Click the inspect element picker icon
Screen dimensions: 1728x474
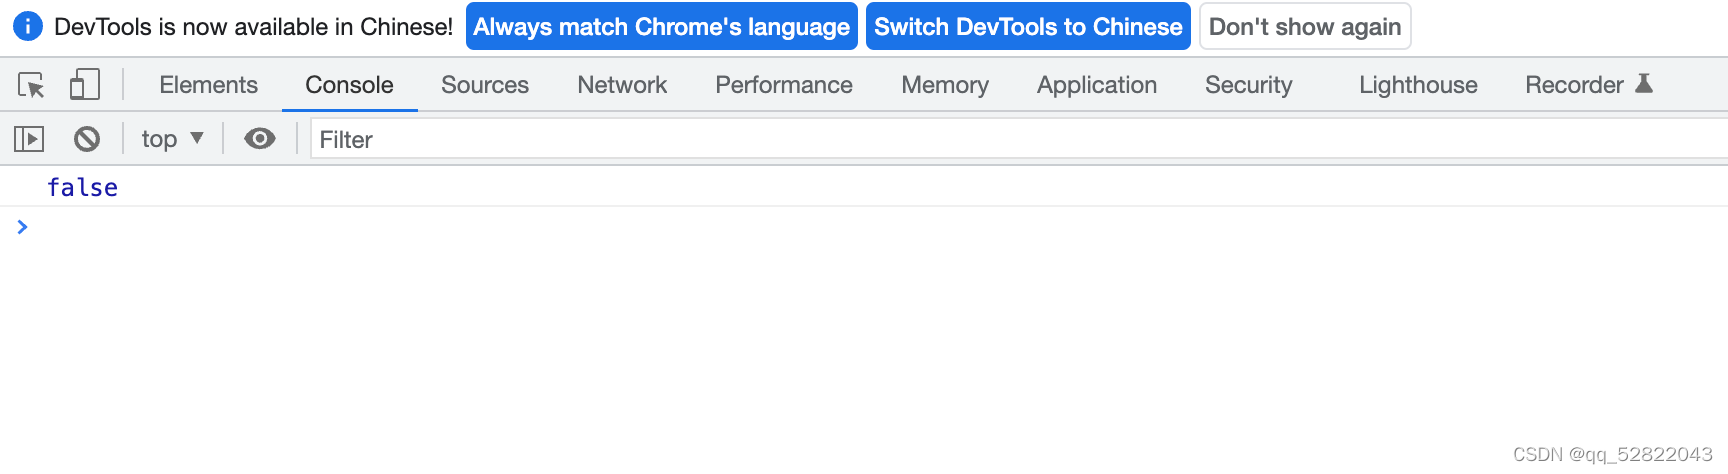[x=31, y=85]
